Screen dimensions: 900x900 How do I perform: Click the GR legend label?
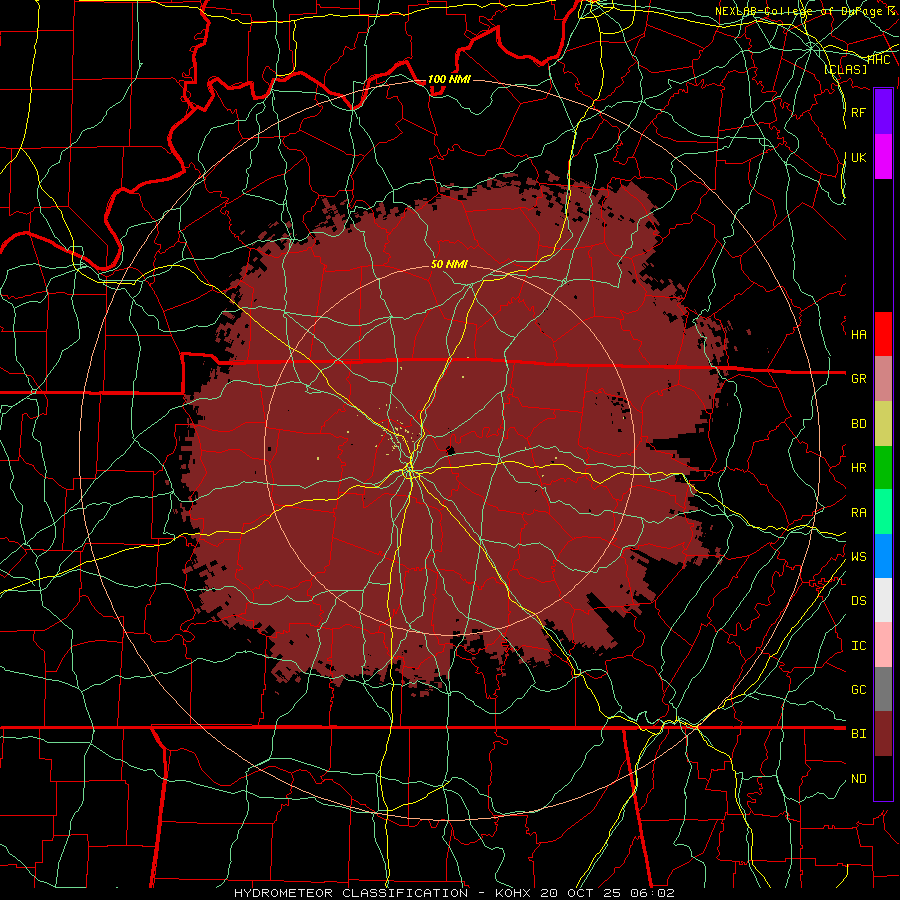click(x=859, y=379)
